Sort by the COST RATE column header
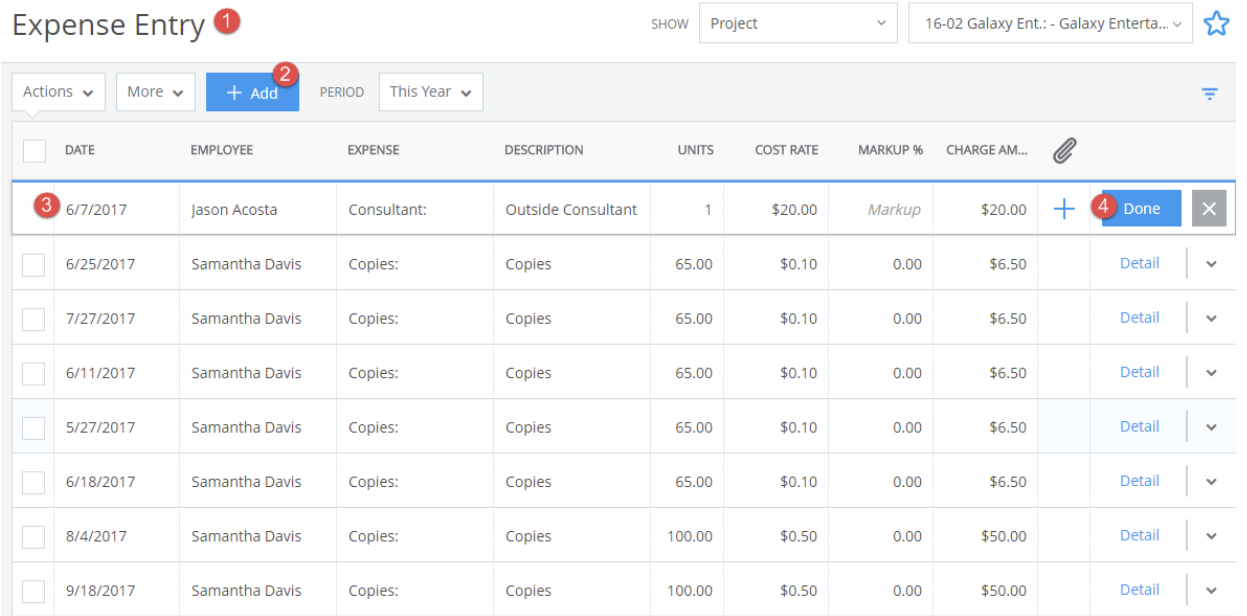This screenshot has height=616, width=1247. (x=786, y=150)
